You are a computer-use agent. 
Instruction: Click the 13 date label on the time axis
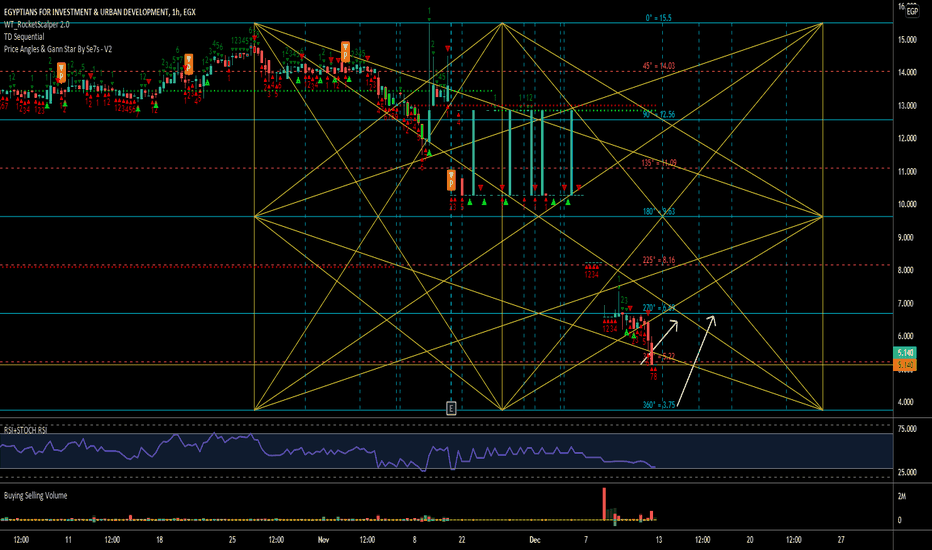659,540
